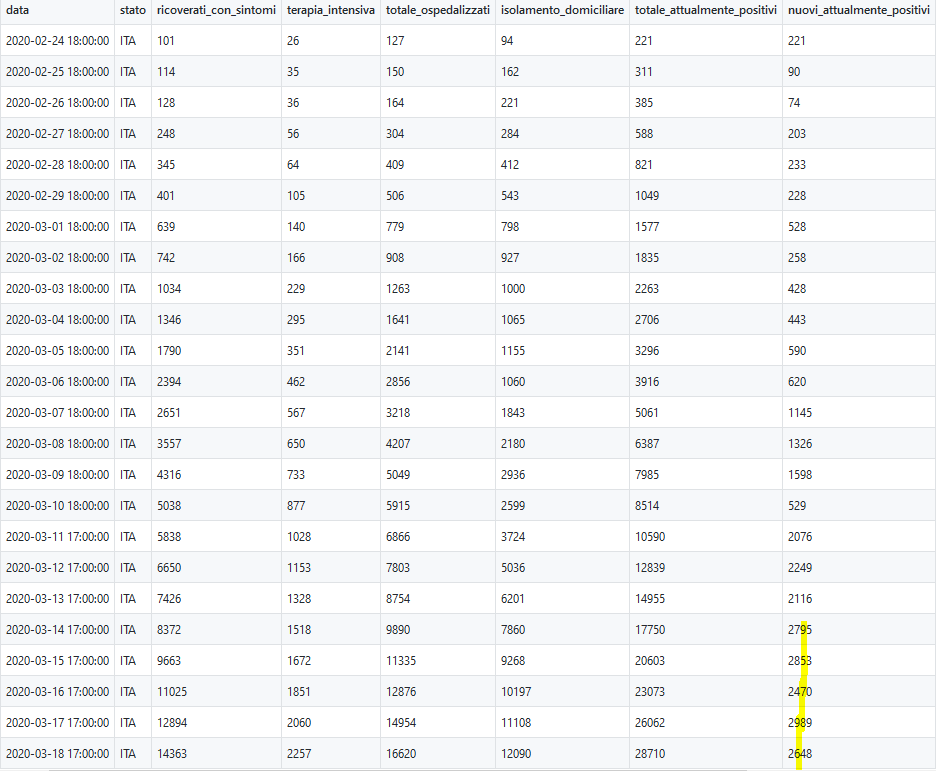Image resolution: width=936 pixels, height=771 pixels.
Task: Click isolamento domiciliare value 1843
Action: [513, 413]
